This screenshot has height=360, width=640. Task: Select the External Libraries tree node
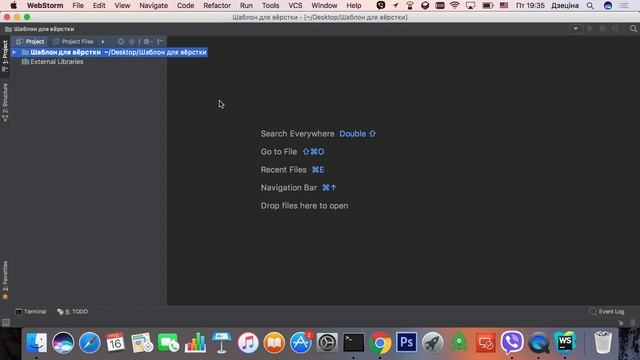[x=53, y=62]
